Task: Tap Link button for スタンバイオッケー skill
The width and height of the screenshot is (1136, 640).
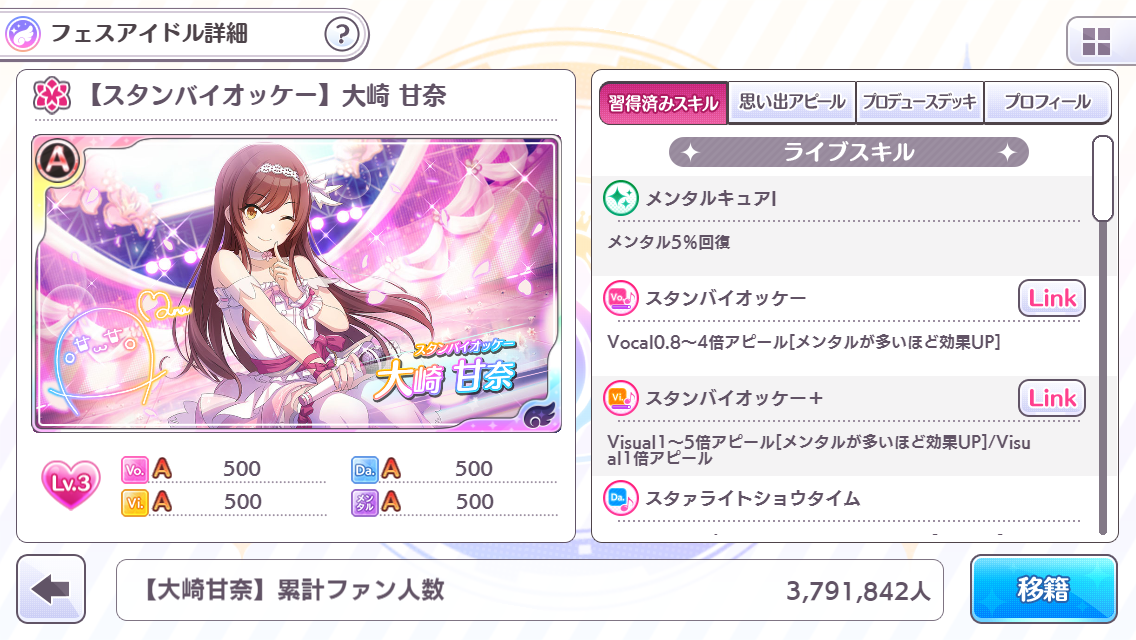Action: [1052, 298]
